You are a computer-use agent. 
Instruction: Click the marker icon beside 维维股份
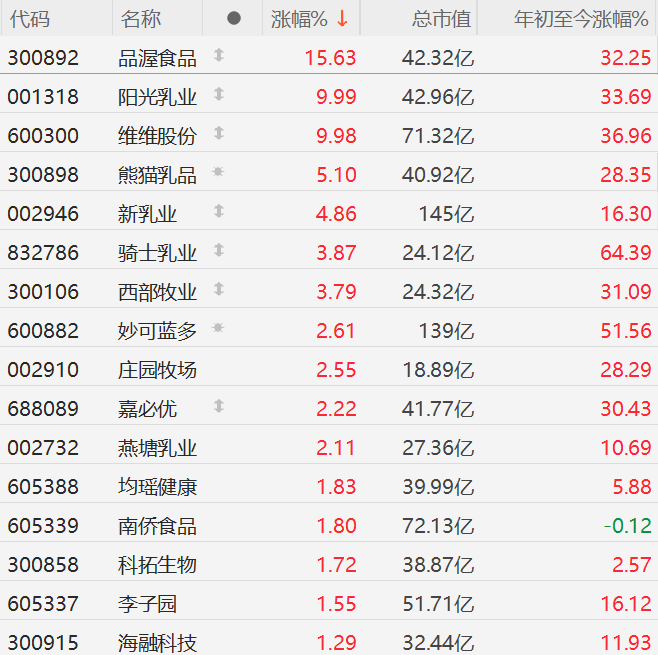tap(219, 133)
